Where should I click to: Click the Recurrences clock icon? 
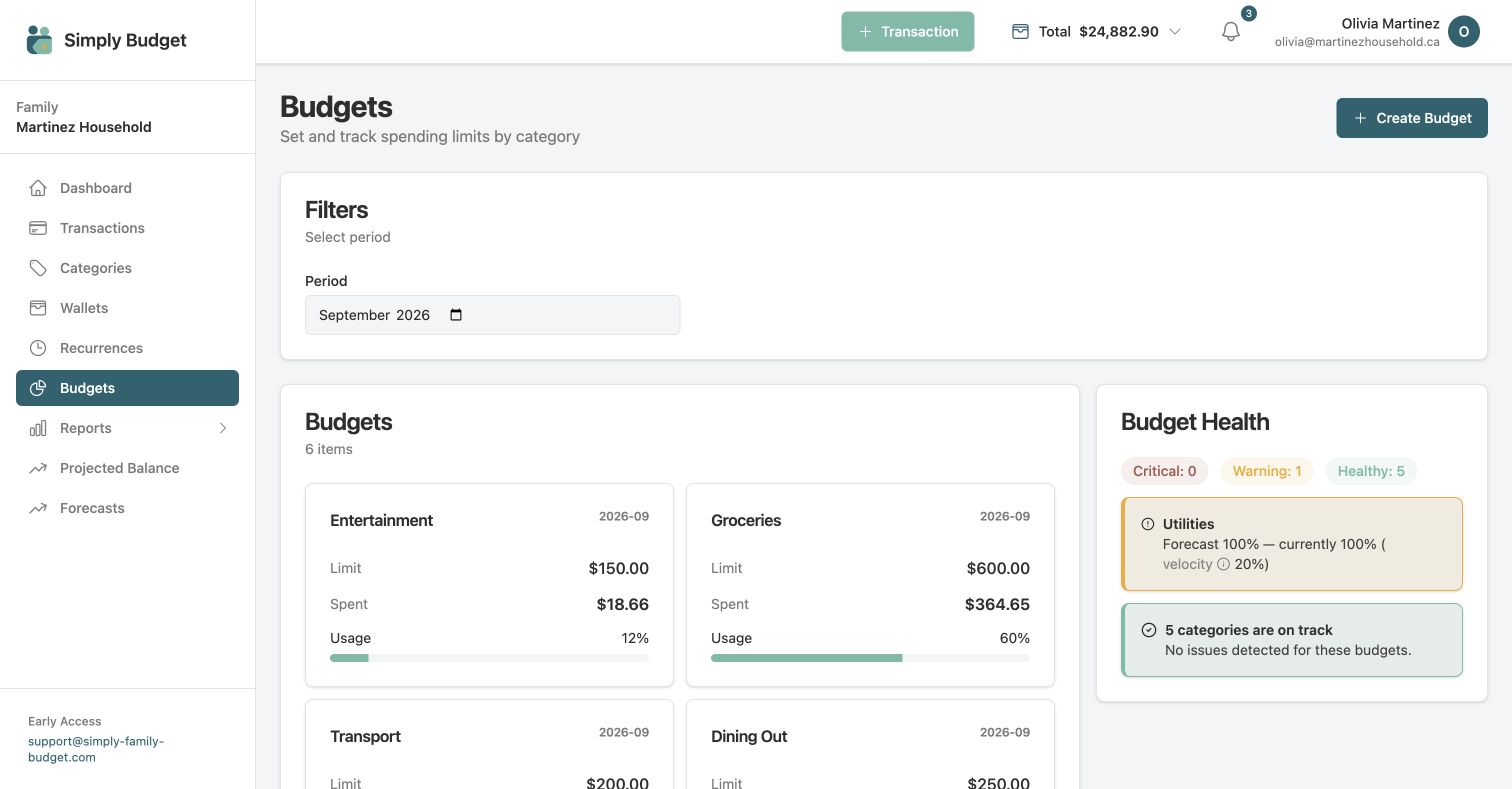pyautogui.click(x=38, y=348)
